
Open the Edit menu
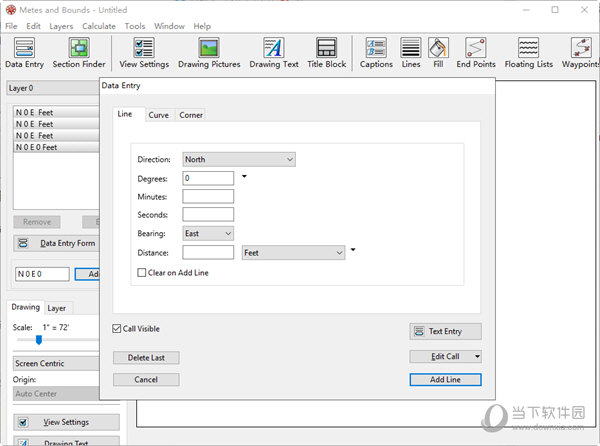pyautogui.click(x=33, y=26)
